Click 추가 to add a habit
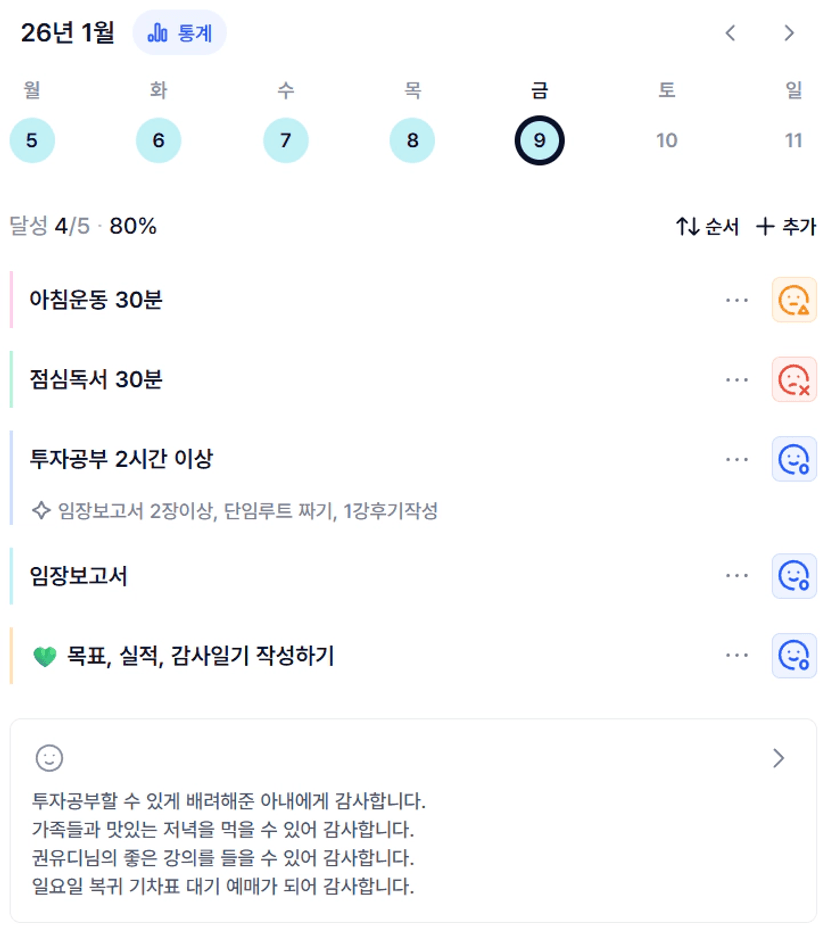The image size is (827, 931). coord(786,227)
